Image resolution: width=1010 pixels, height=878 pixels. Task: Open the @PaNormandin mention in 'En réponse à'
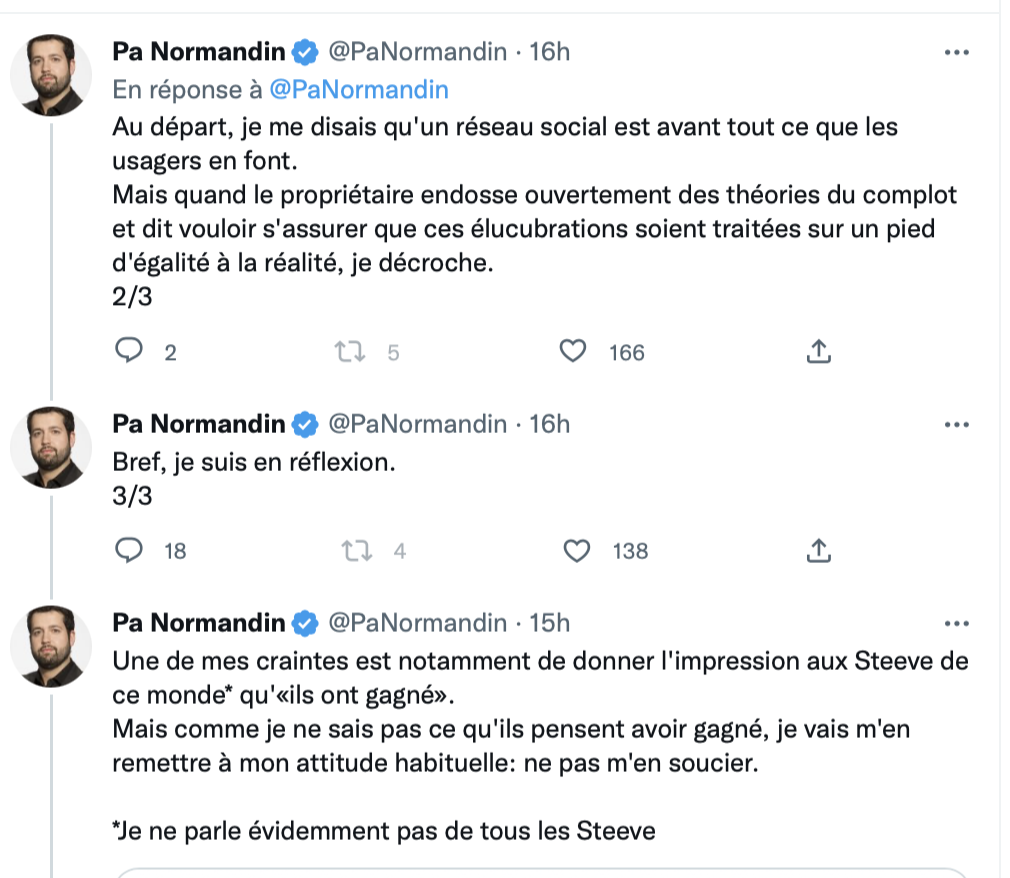(359, 90)
